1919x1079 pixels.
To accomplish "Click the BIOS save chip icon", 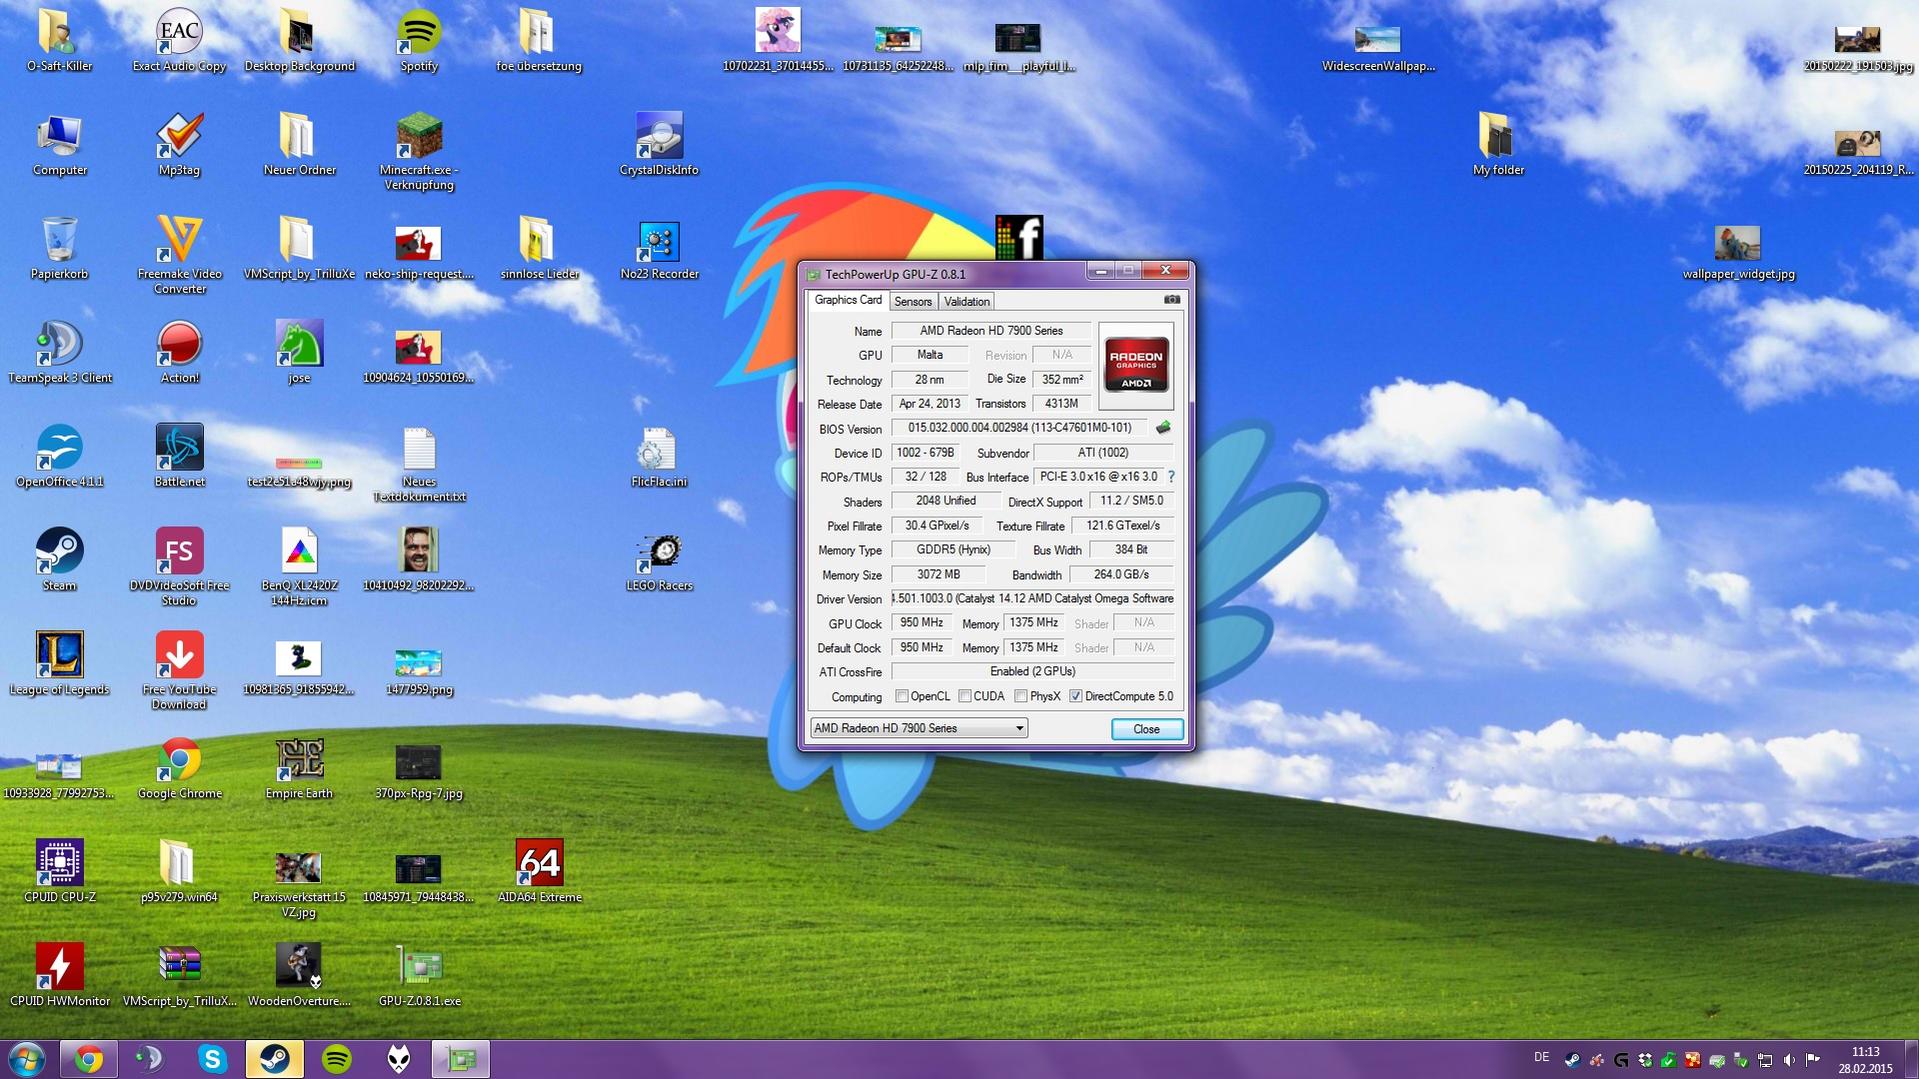I will pyautogui.click(x=1163, y=428).
